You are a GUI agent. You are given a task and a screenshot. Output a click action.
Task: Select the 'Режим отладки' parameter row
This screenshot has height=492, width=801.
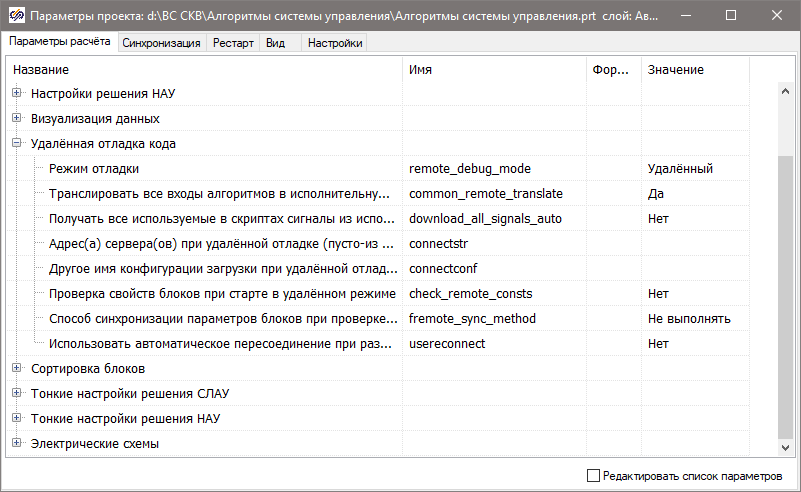(x=94, y=169)
